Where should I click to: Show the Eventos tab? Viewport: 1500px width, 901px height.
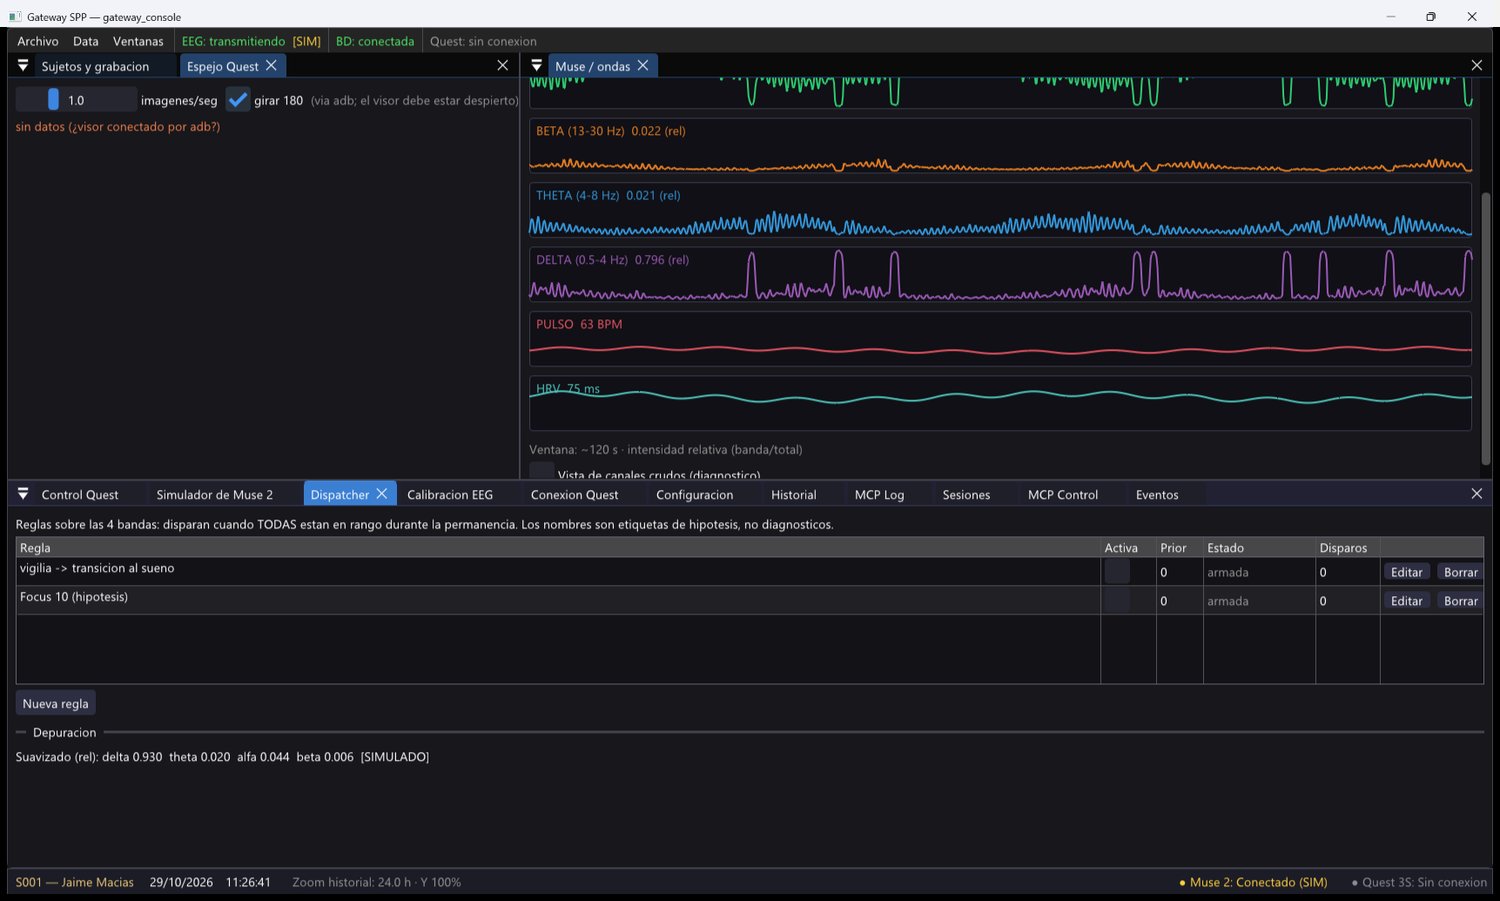[1157, 495]
